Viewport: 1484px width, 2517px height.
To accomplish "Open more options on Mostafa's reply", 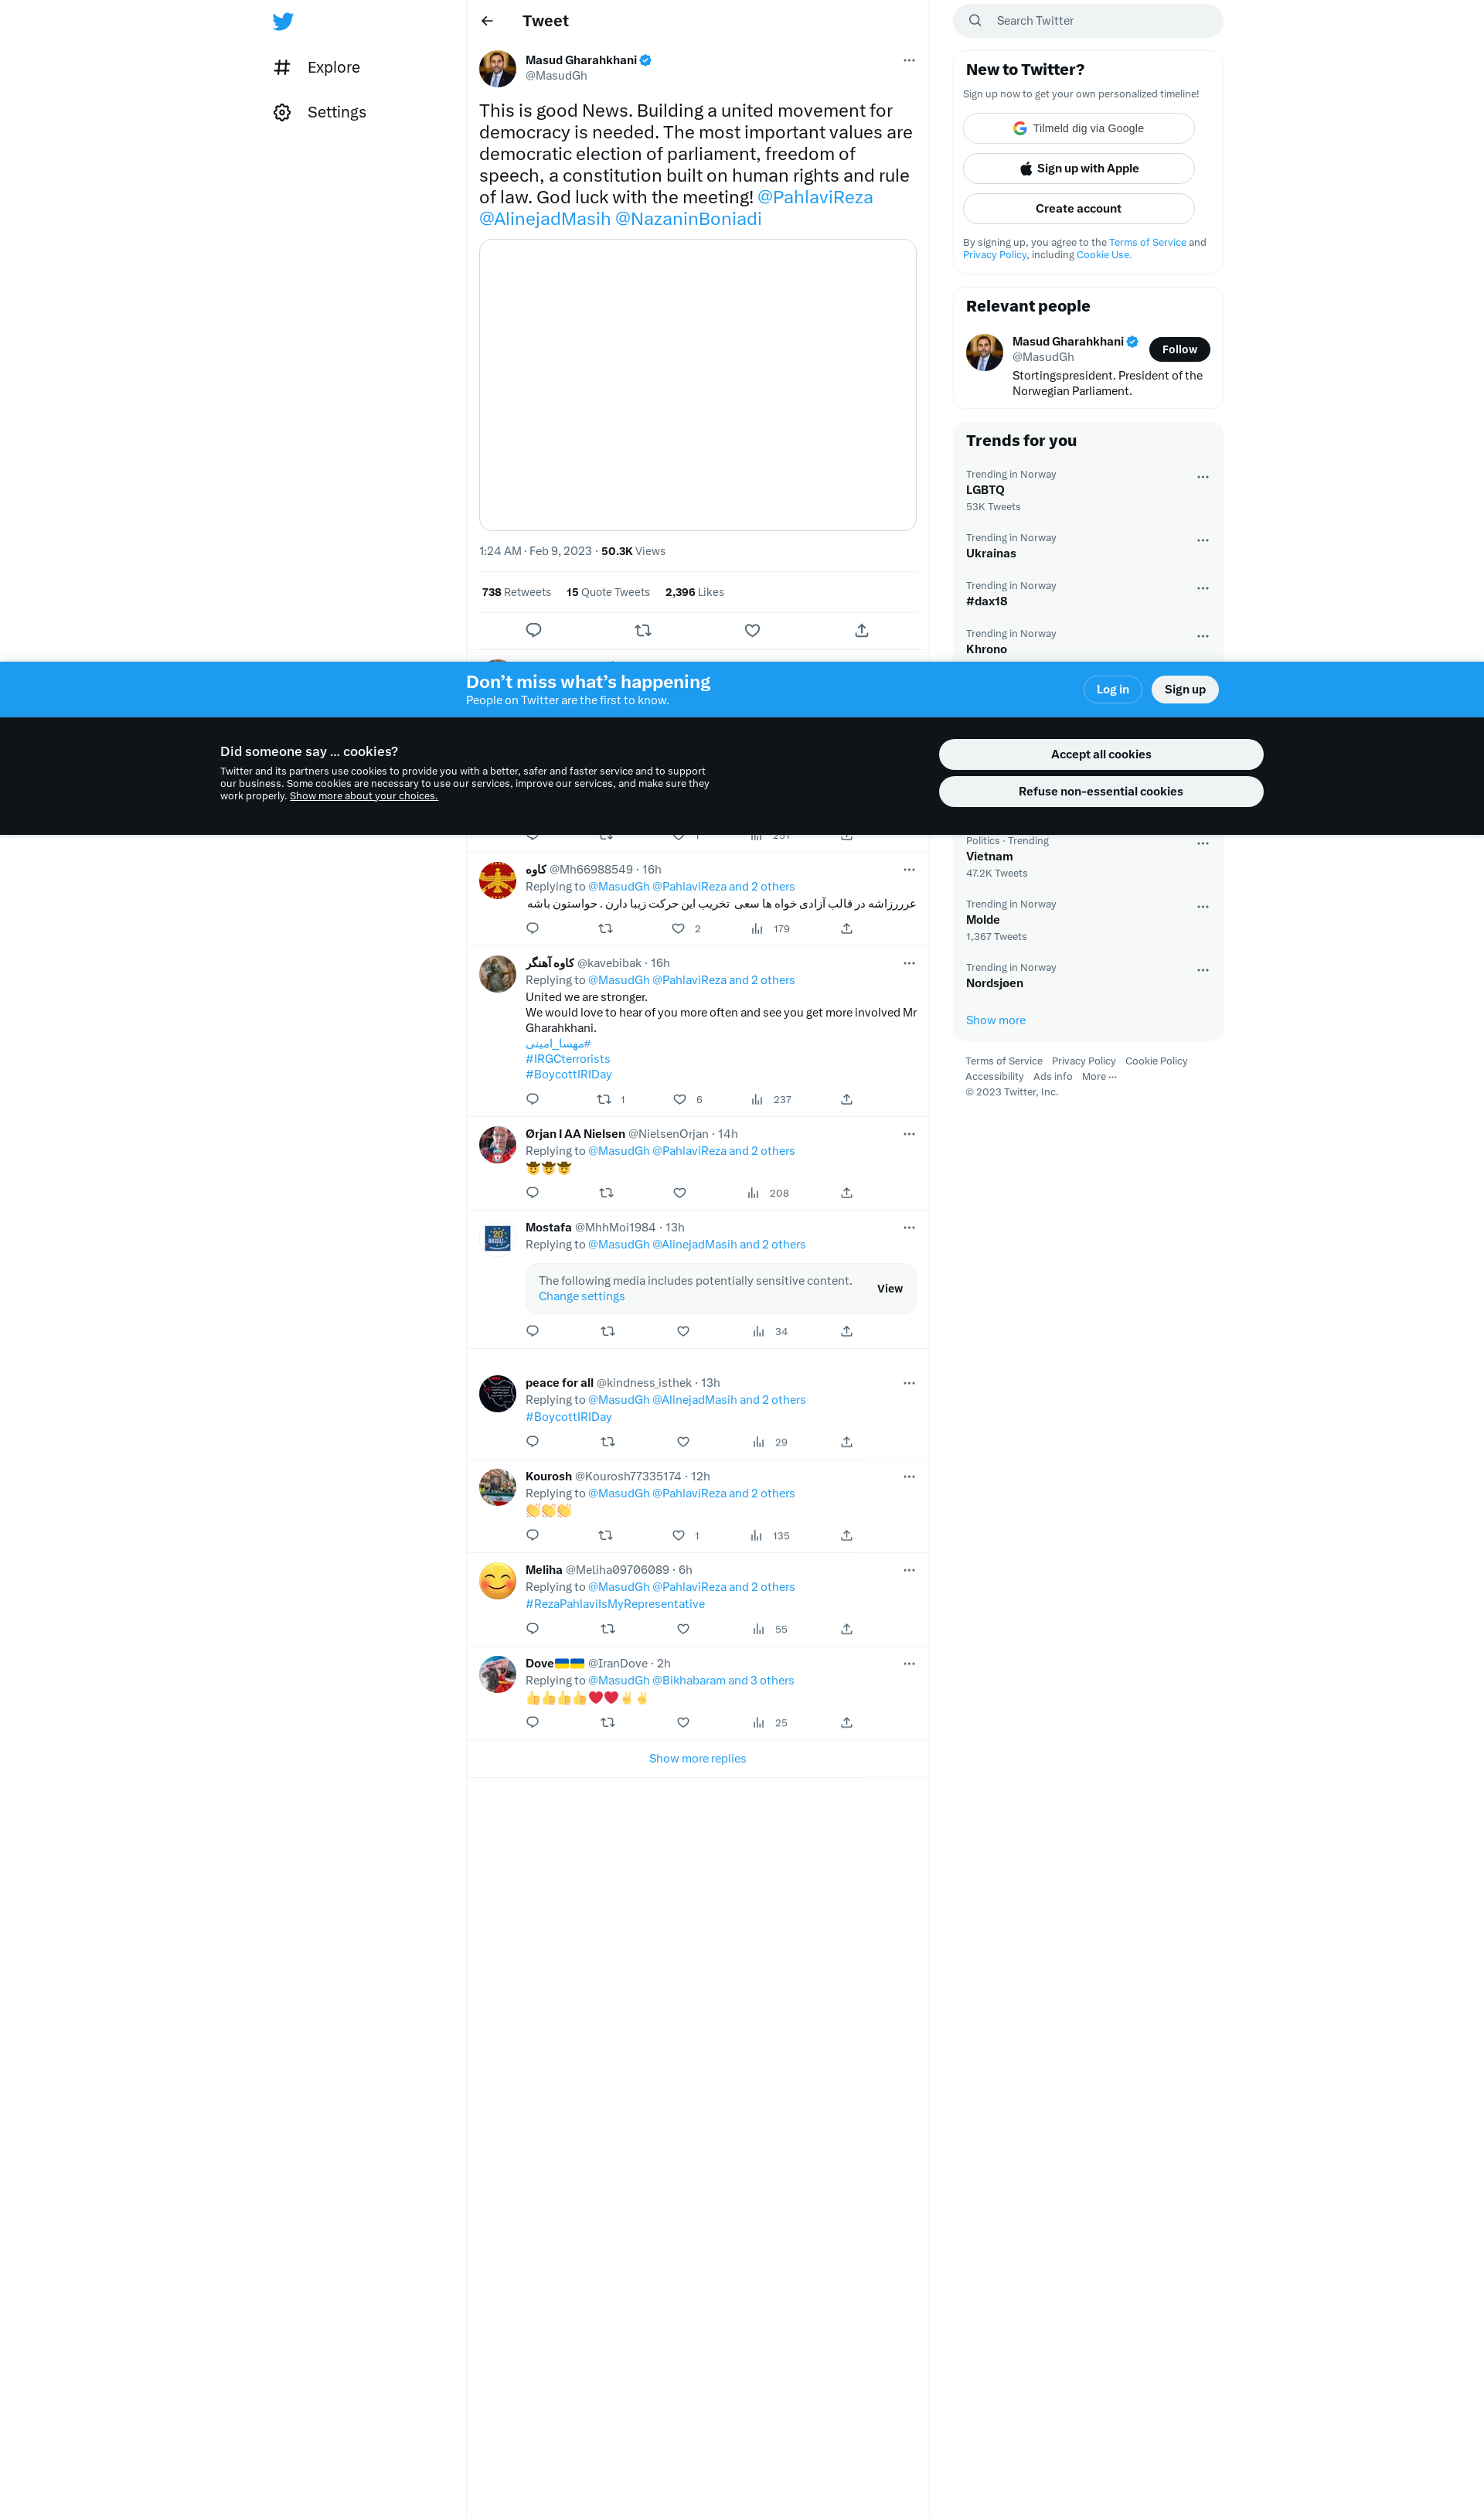I will click(908, 1228).
